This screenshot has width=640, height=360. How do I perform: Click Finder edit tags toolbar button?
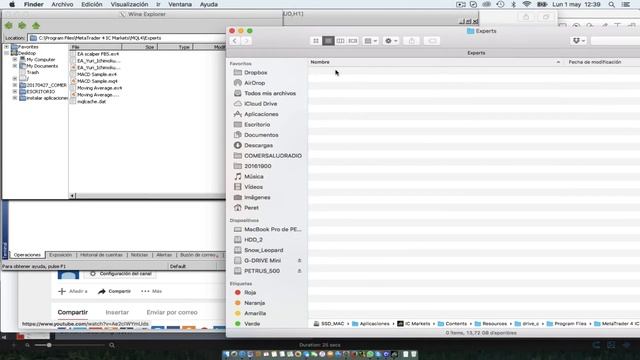(432, 41)
